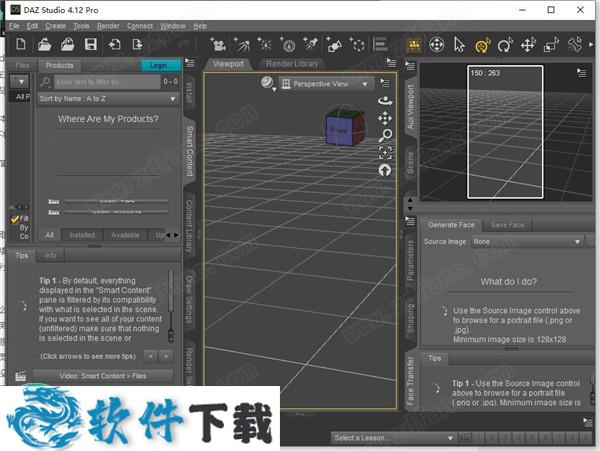Click the Open File folder icon
600x451 pixels.
click(x=44, y=44)
